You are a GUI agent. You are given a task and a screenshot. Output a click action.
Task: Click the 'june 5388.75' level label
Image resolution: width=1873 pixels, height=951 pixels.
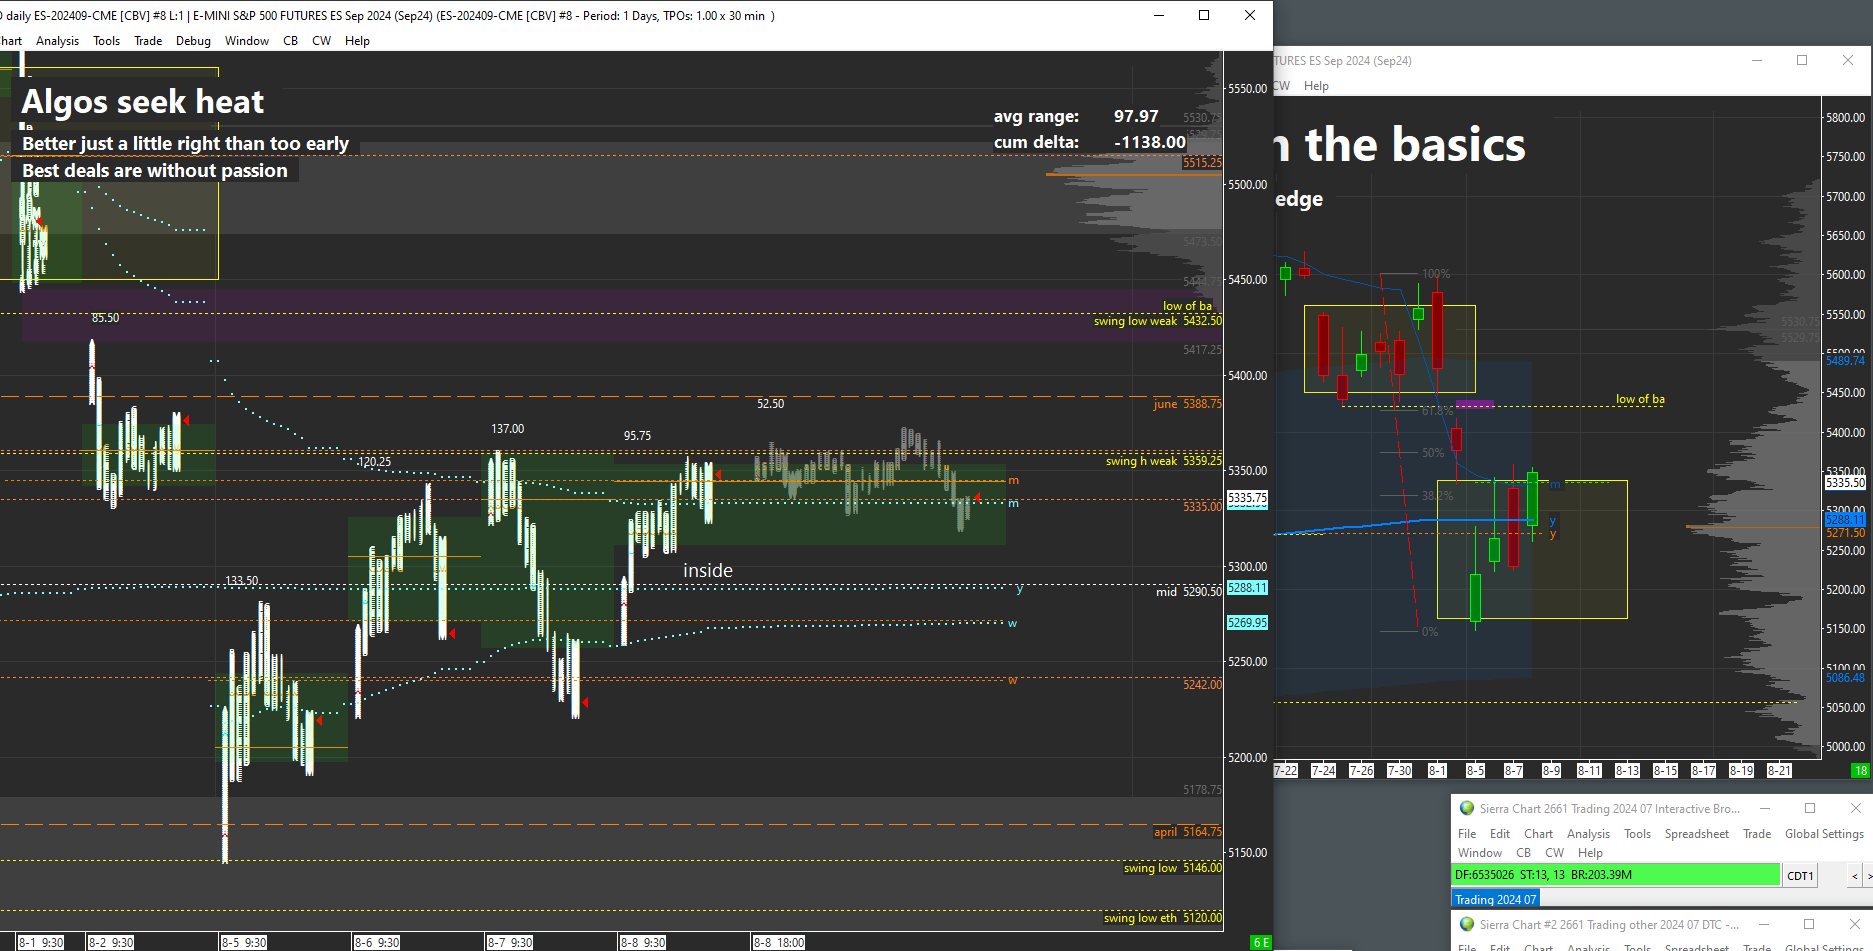pyautogui.click(x=1187, y=404)
